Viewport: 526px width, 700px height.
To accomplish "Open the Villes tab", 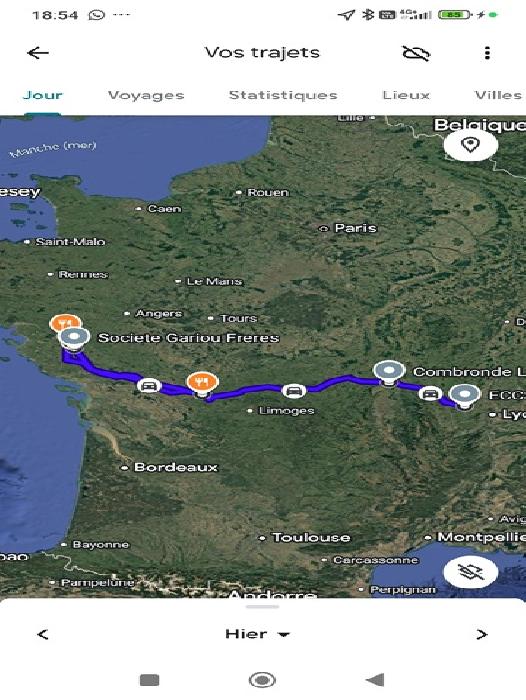I will (x=498, y=95).
